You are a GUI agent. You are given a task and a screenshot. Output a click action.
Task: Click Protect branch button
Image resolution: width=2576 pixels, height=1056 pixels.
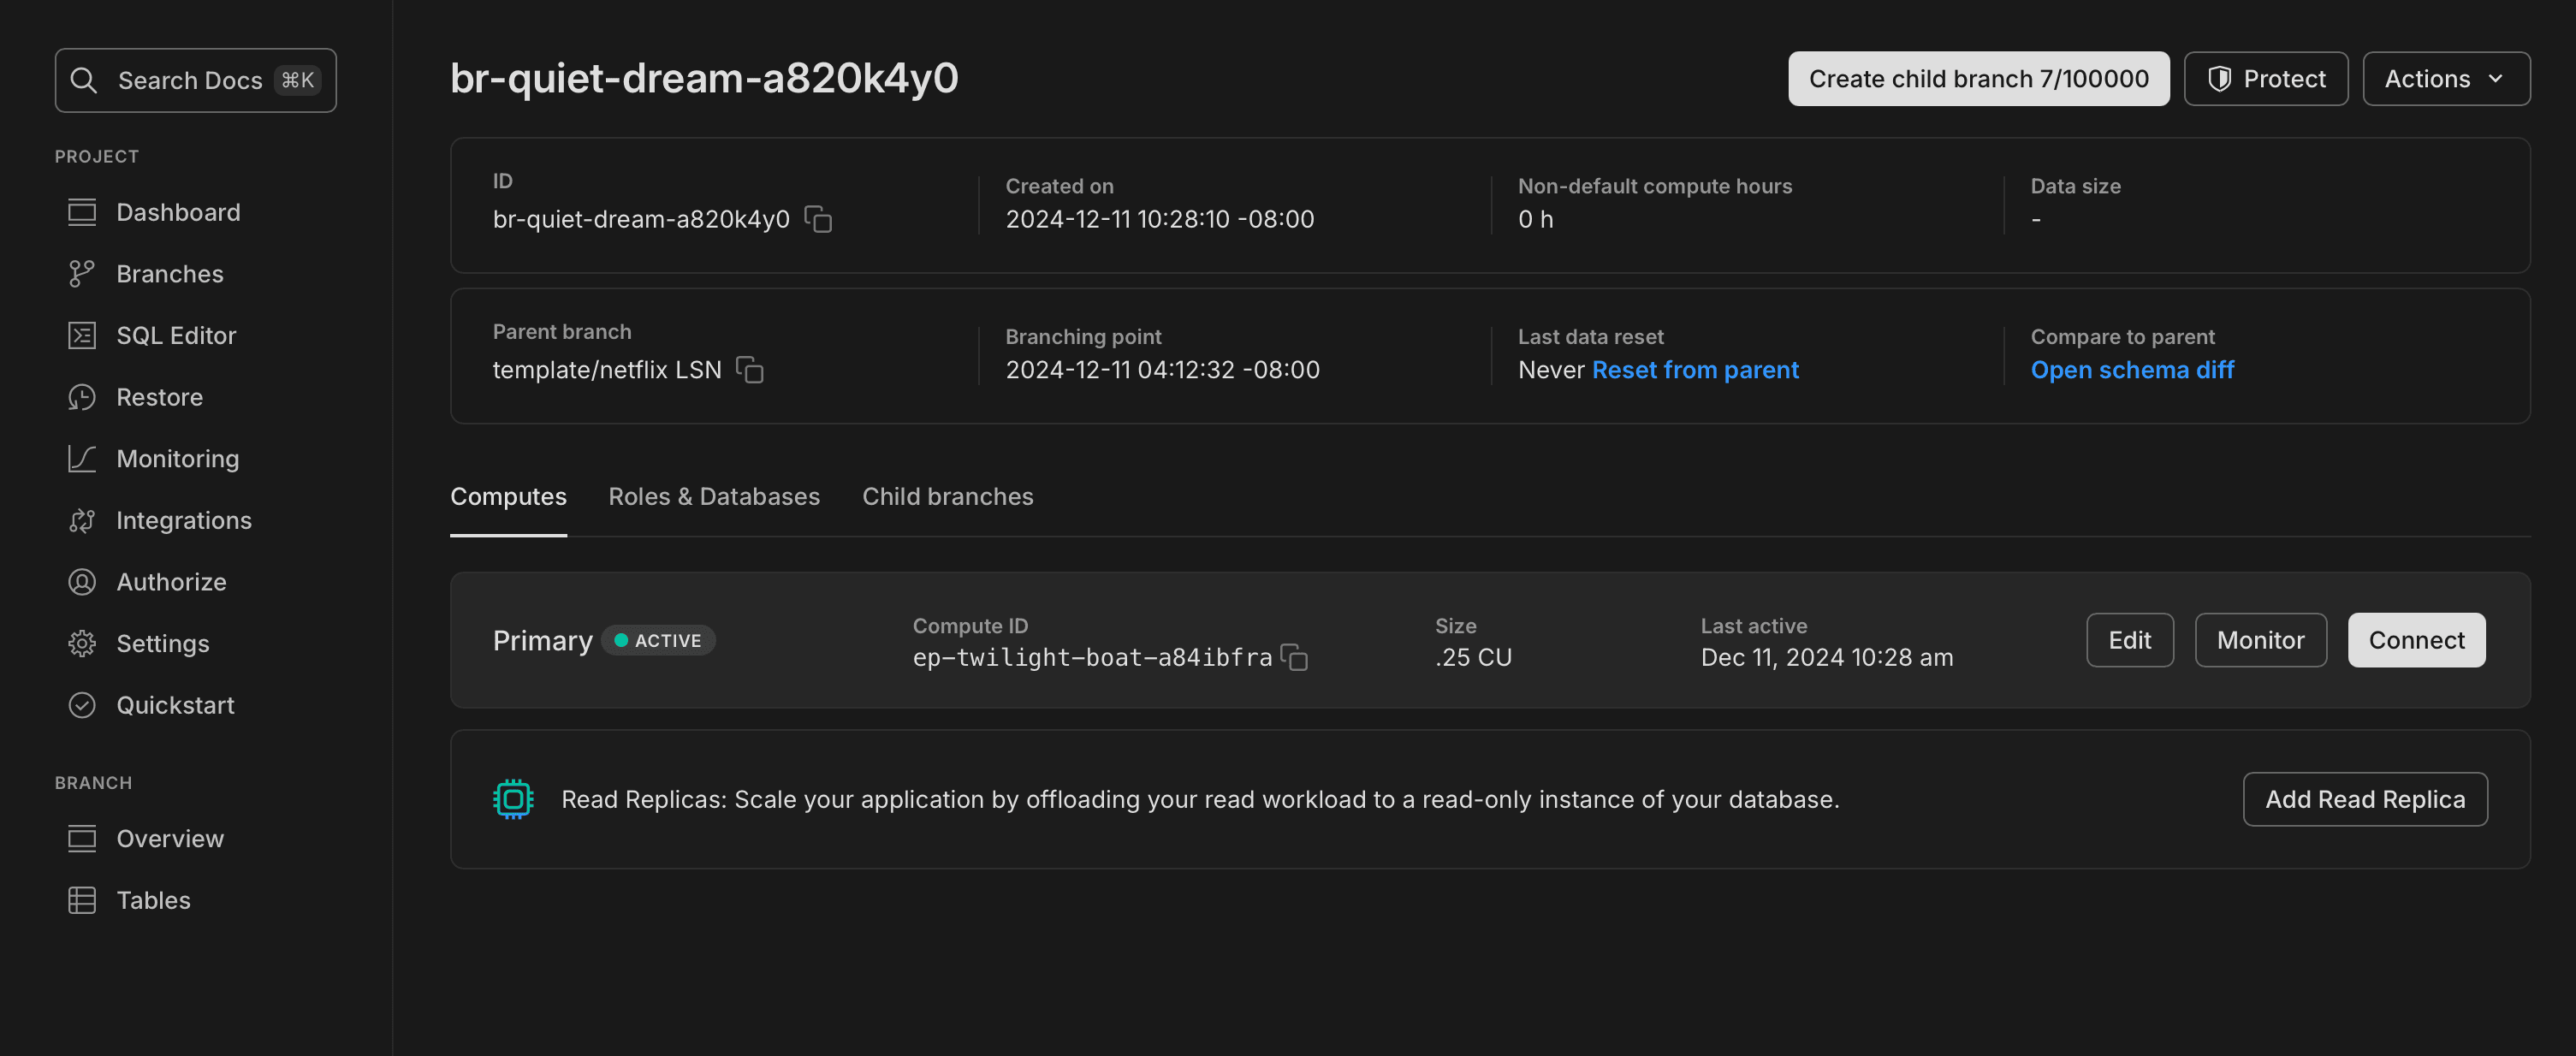coord(2265,79)
